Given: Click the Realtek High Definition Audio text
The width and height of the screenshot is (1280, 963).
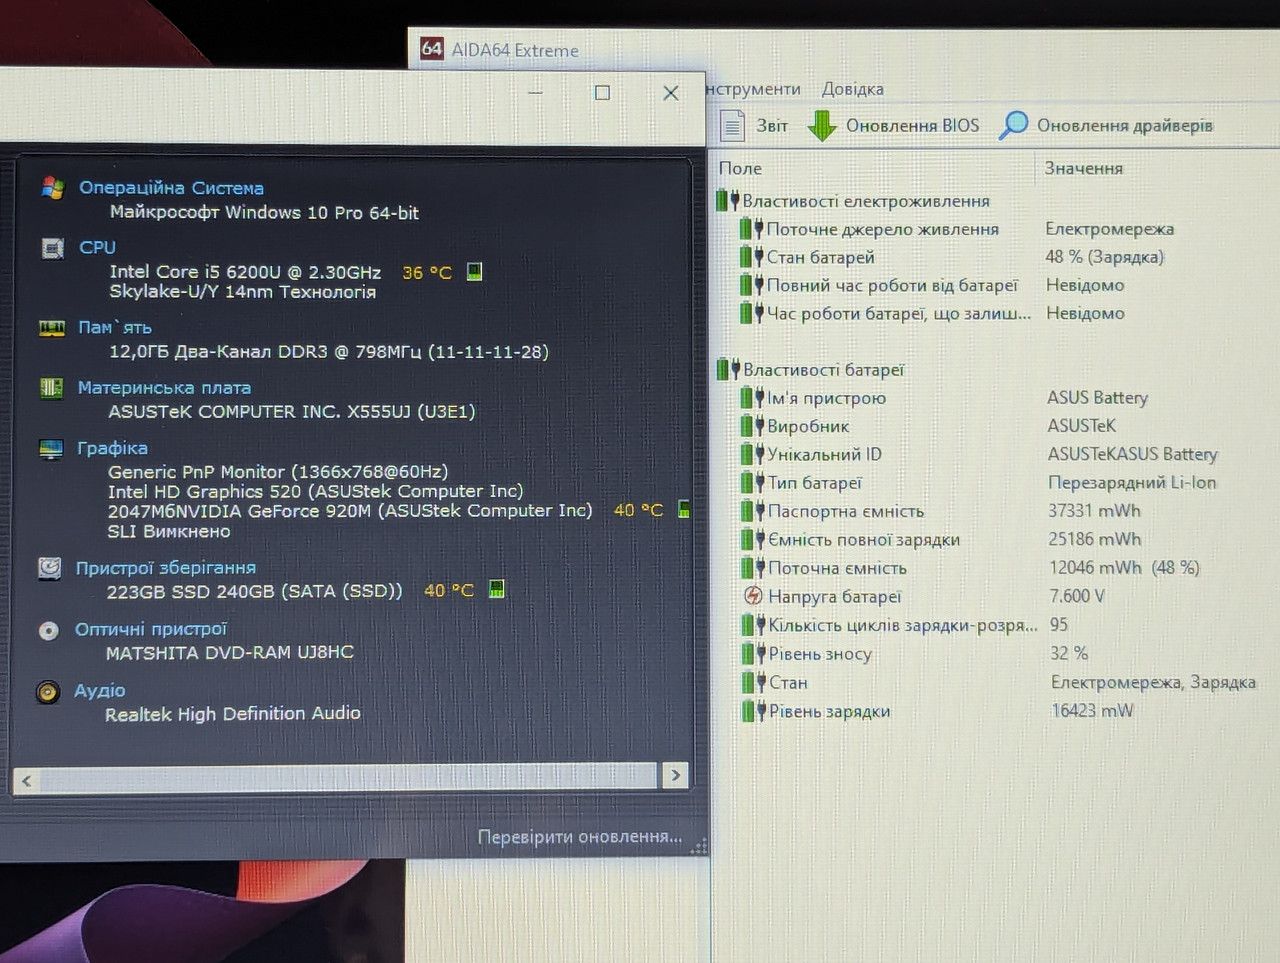Looking at the screenshot, I should coord(233,713).
